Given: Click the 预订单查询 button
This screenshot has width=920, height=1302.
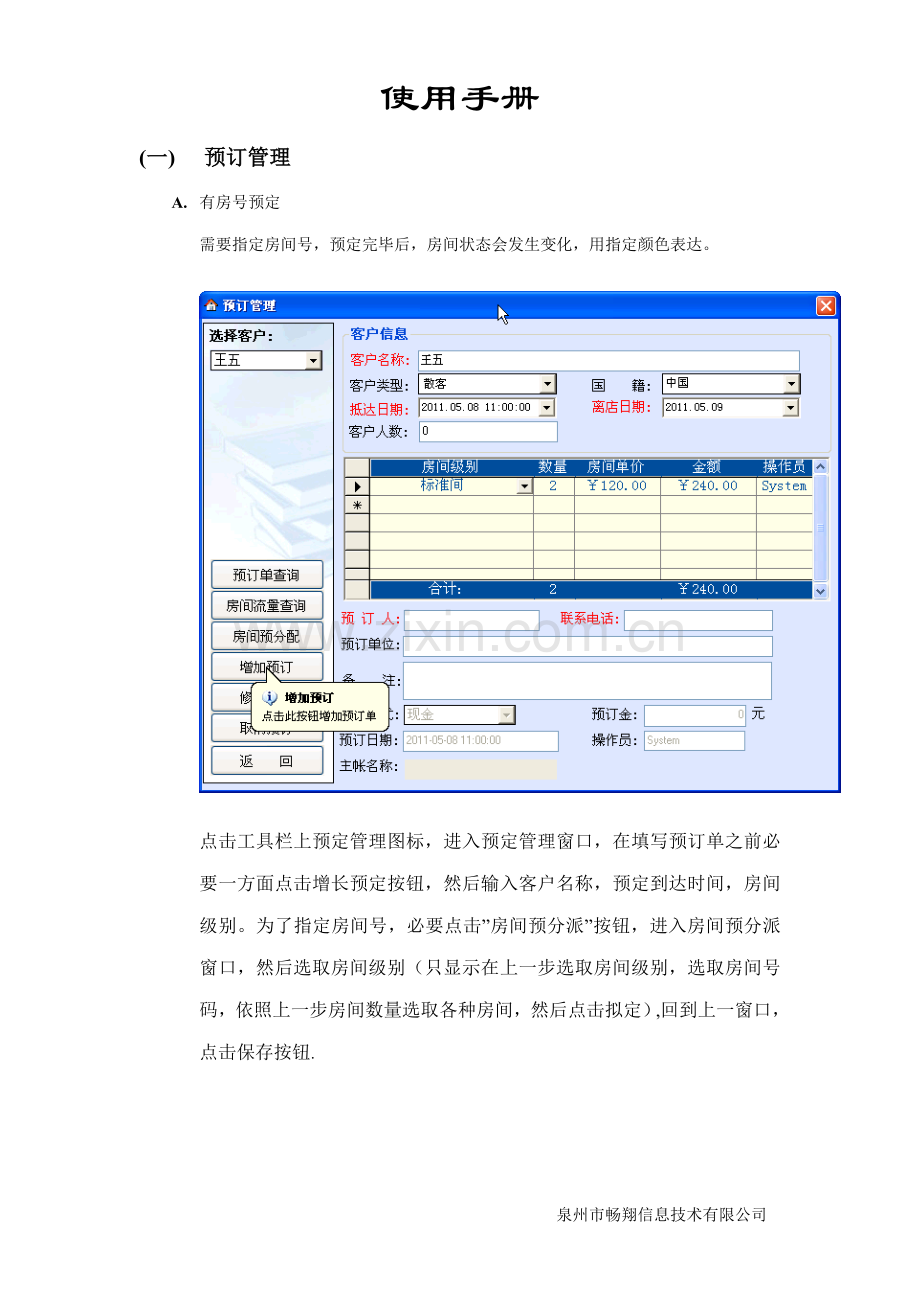Looking at the screenshot, I should 267,575.
